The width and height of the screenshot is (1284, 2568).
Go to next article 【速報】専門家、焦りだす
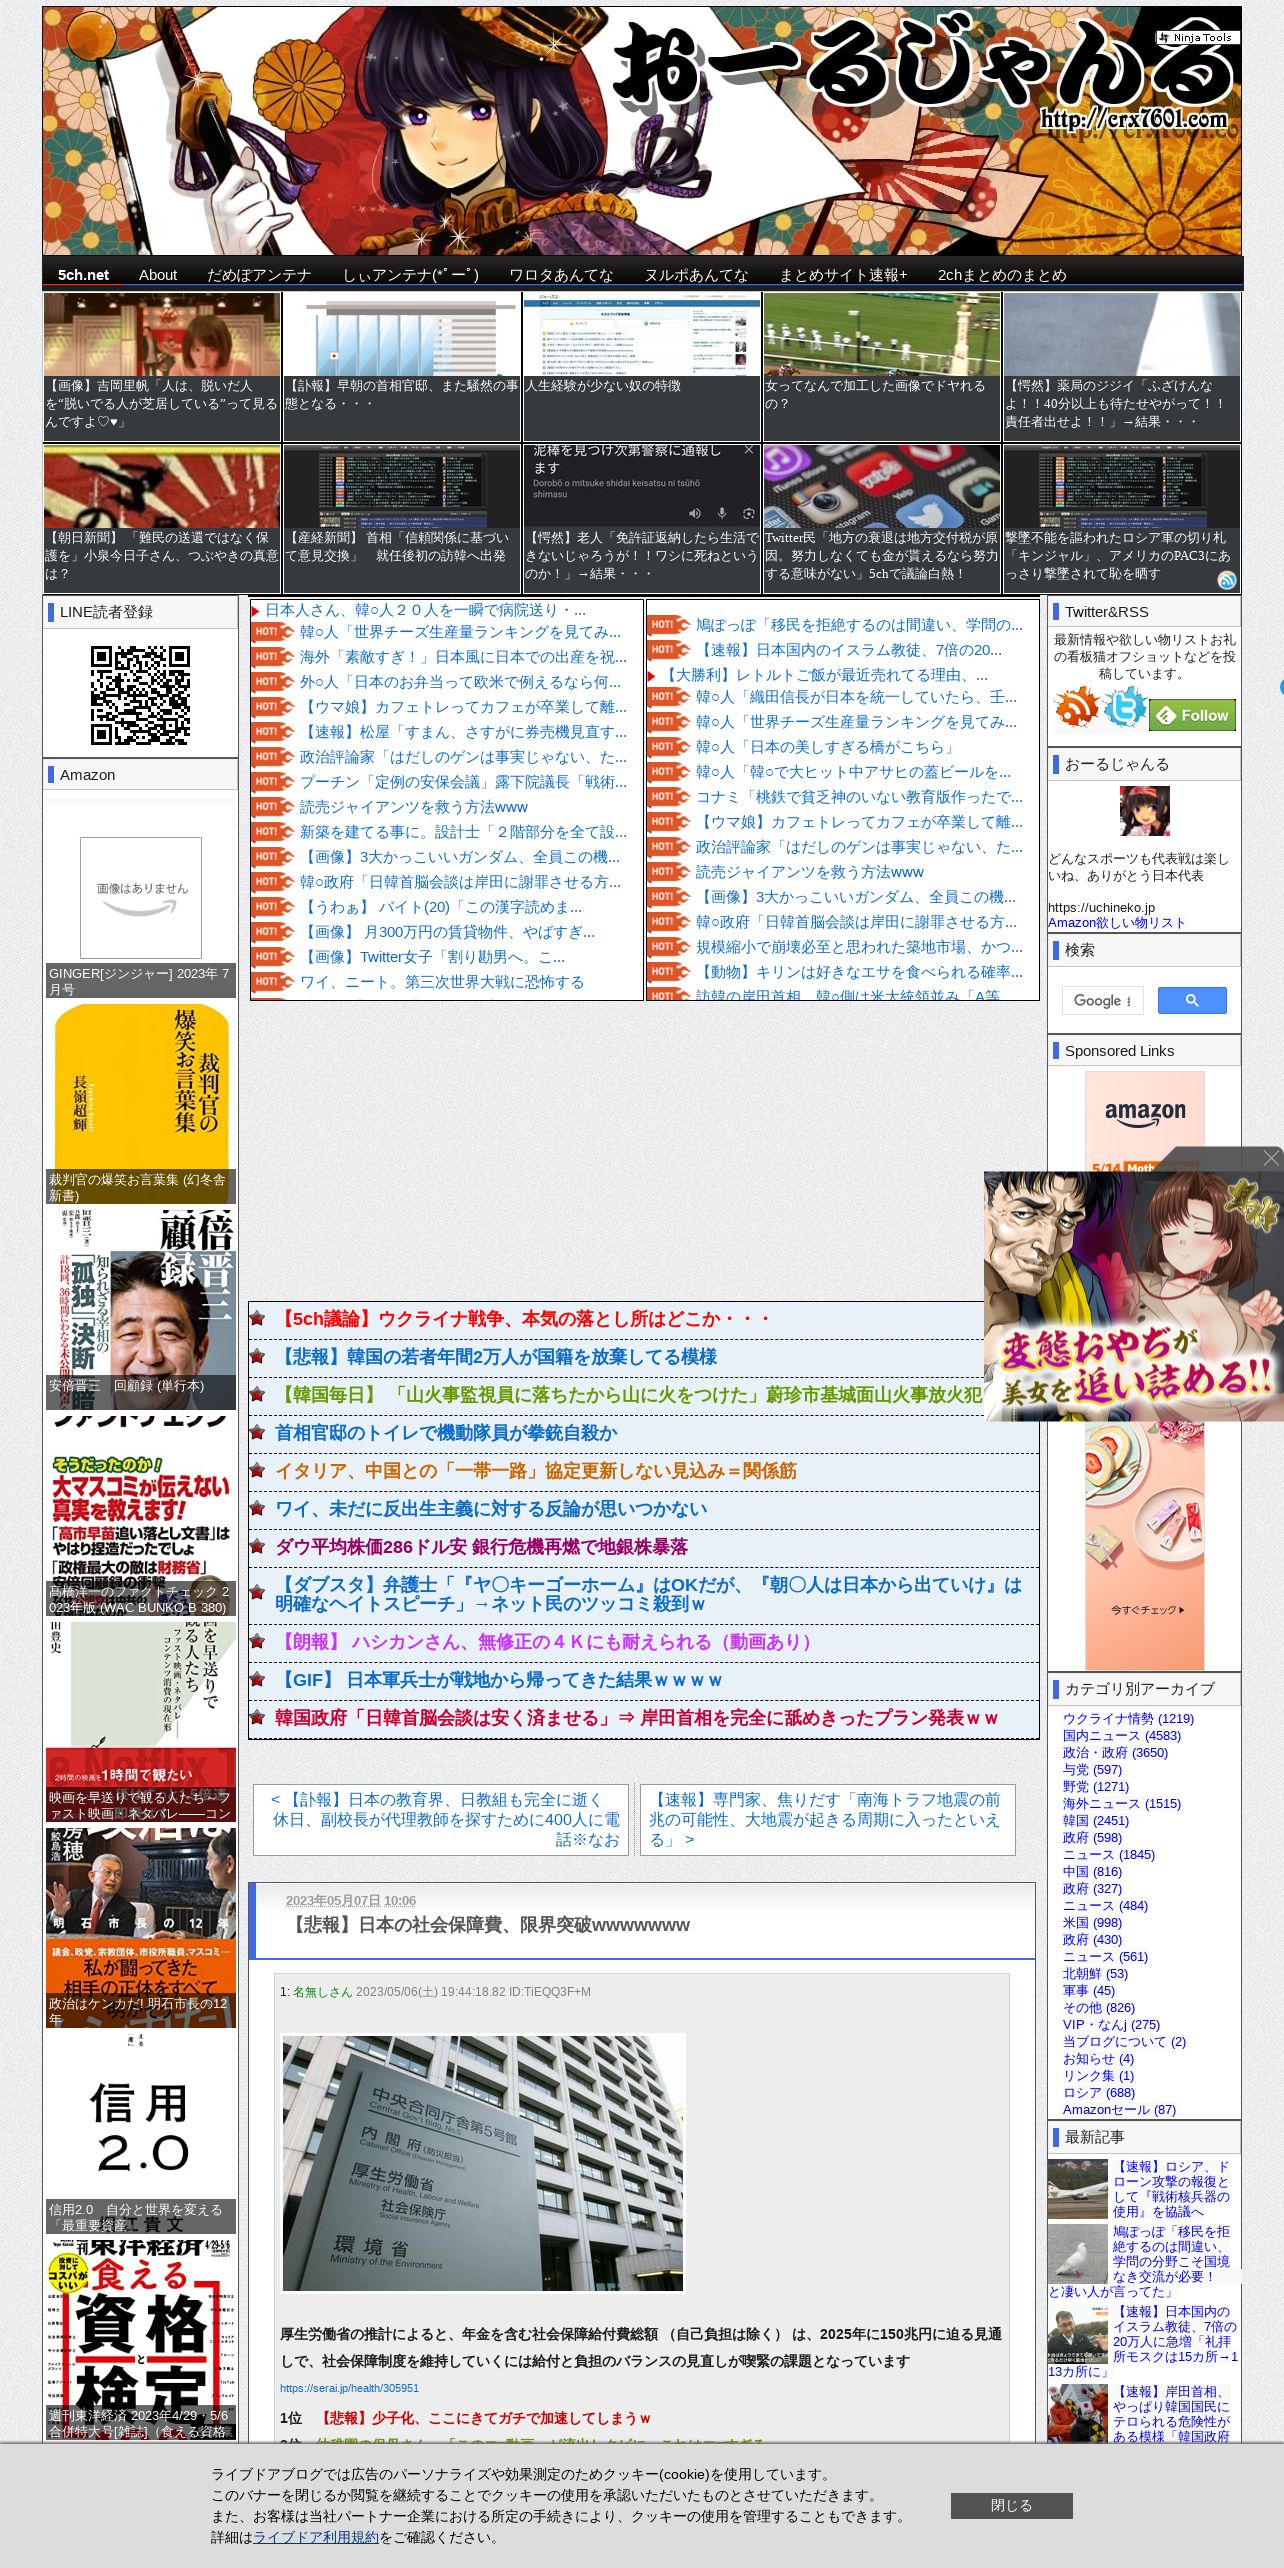(827, 1819)
